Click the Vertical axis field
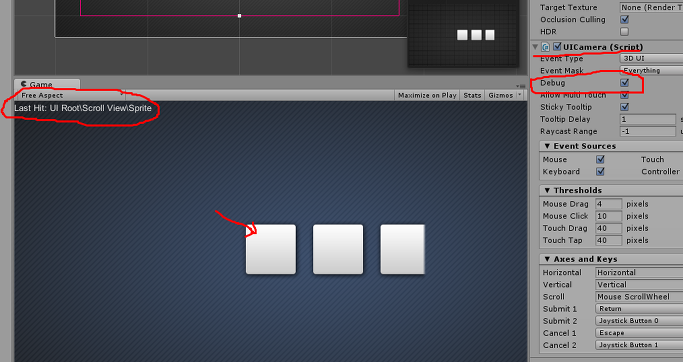The image size is (683, 362). click(x=639, y=285)
